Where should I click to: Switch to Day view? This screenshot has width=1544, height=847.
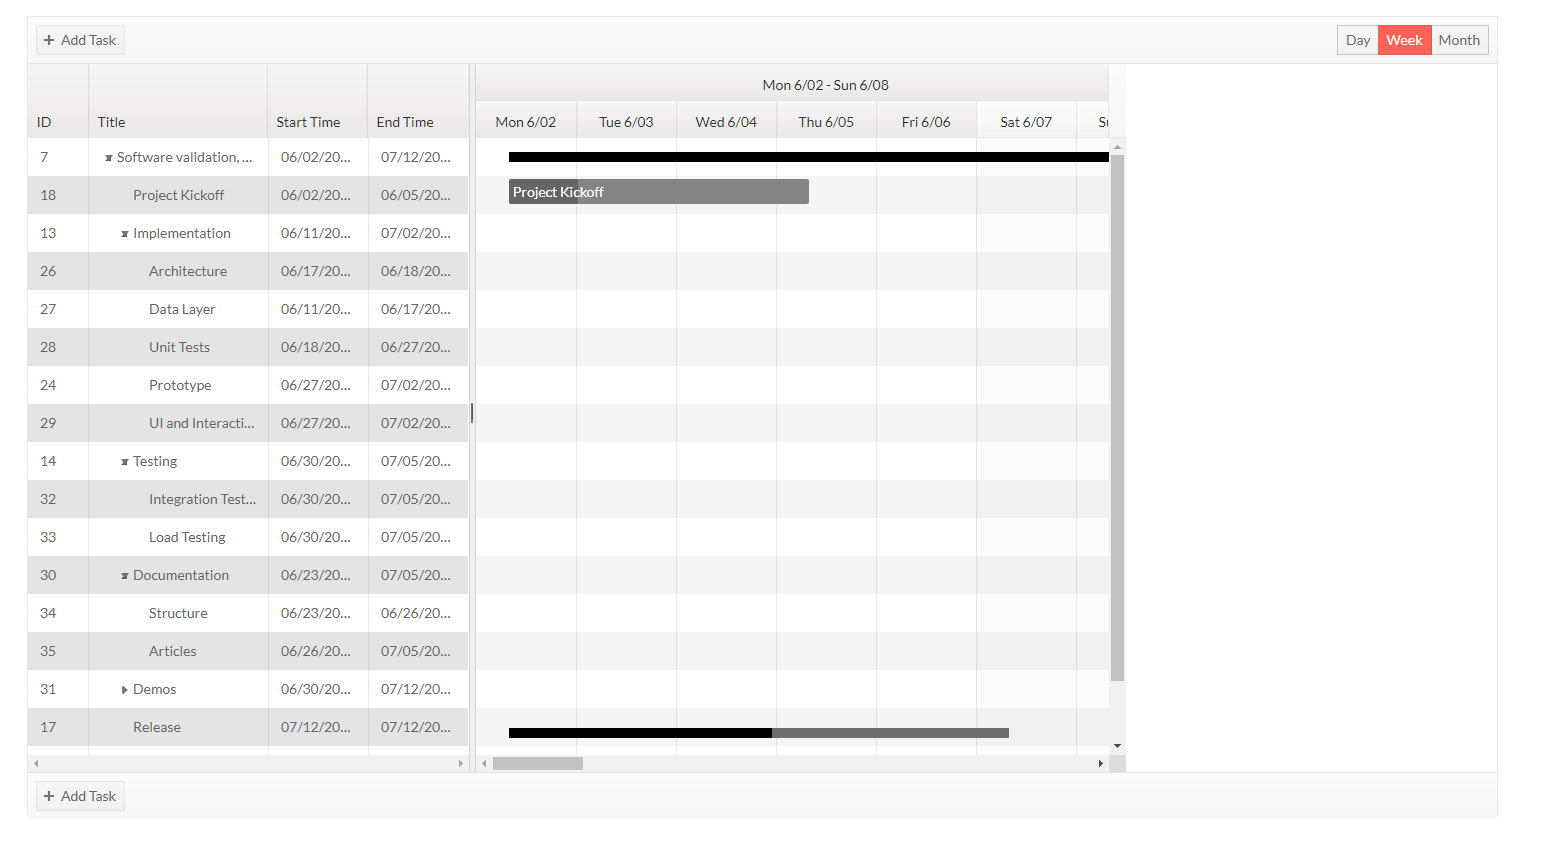tap(1358, 40)
